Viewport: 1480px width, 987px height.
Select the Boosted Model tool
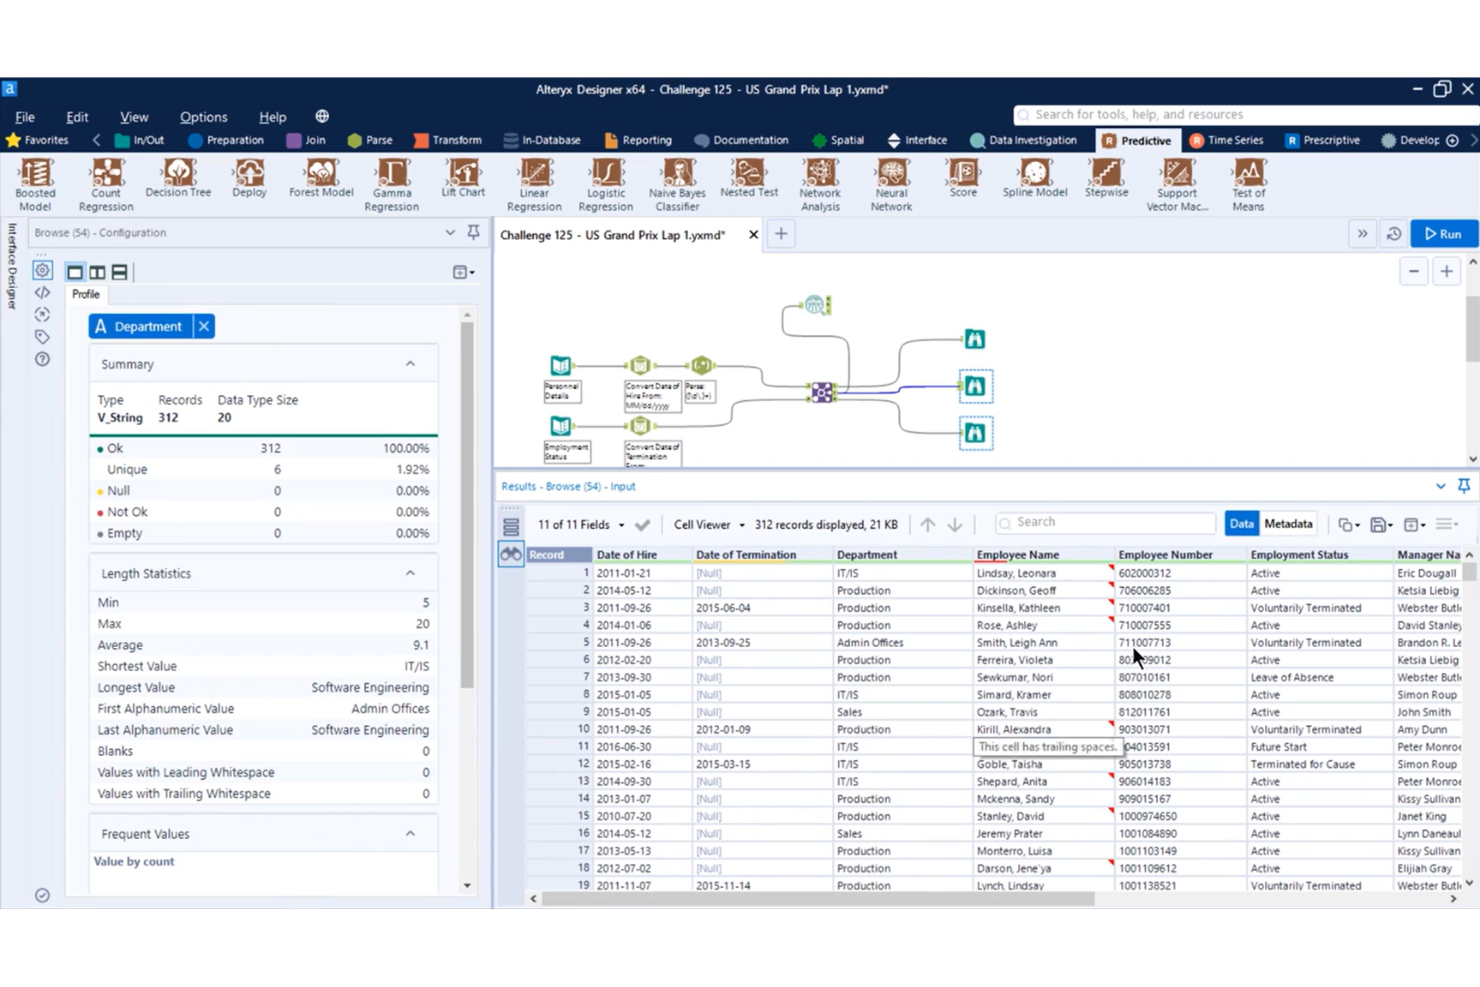[x=35, y=184]
